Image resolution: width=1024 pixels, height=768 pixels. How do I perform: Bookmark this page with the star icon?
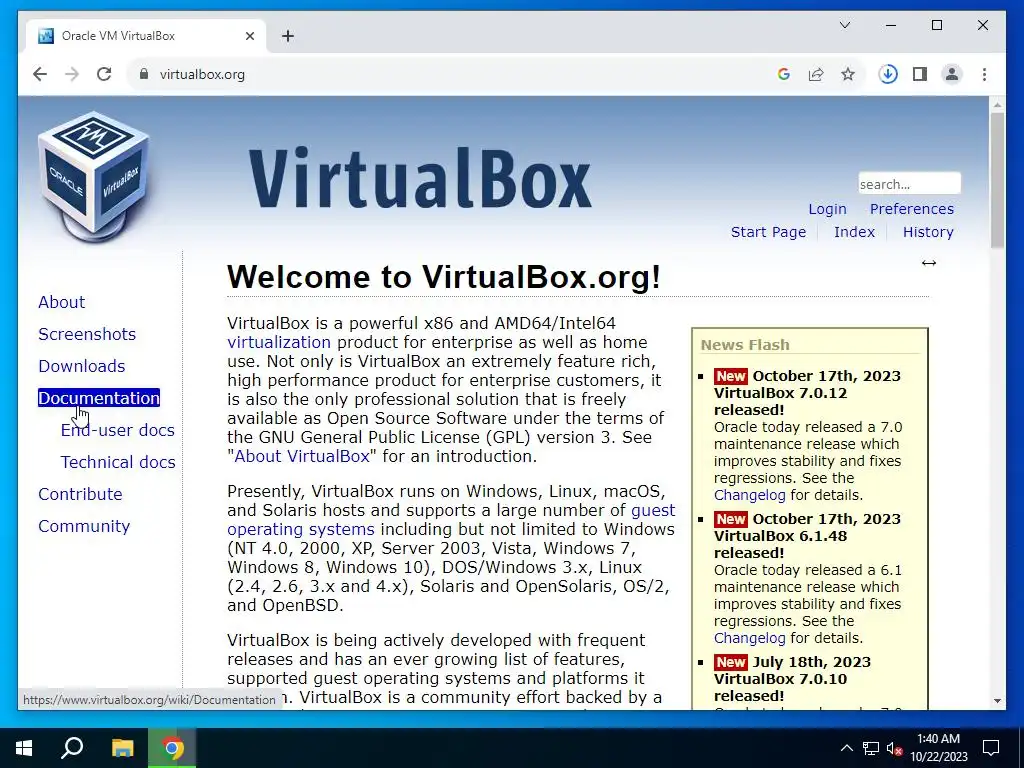(848, 74)
